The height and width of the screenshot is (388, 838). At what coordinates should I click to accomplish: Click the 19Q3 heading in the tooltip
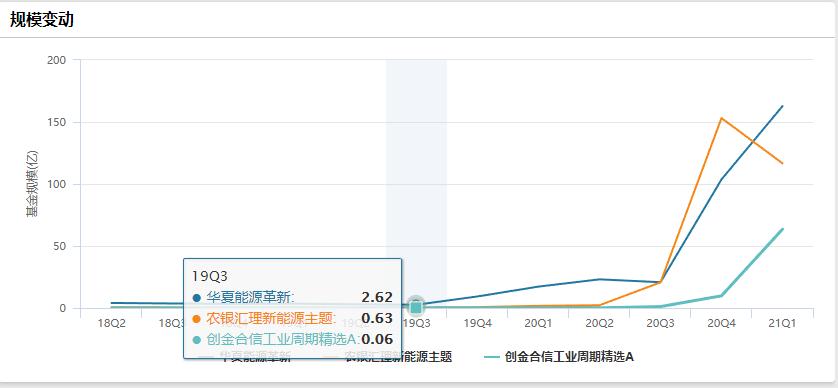point(210,276)
